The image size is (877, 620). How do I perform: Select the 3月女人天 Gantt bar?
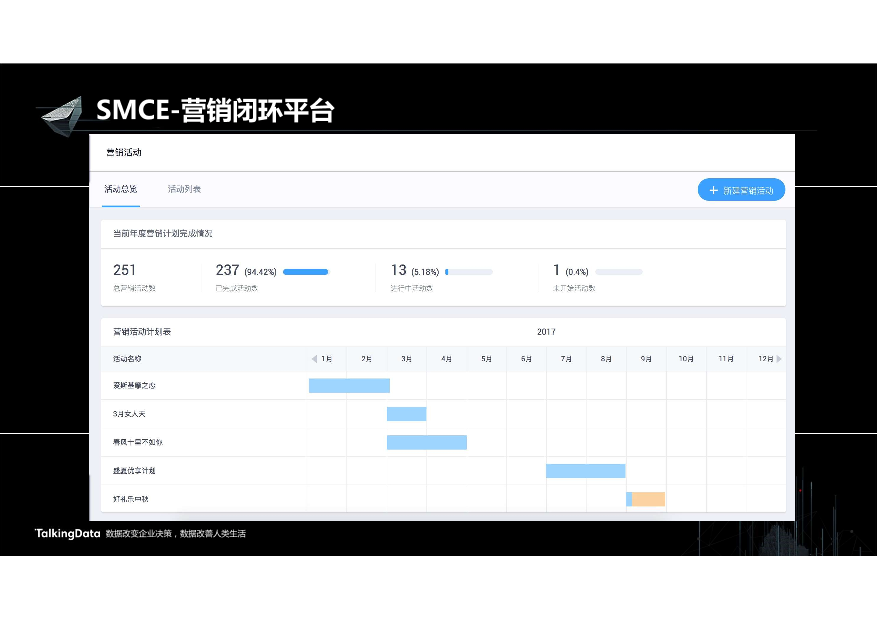point(407,414)
